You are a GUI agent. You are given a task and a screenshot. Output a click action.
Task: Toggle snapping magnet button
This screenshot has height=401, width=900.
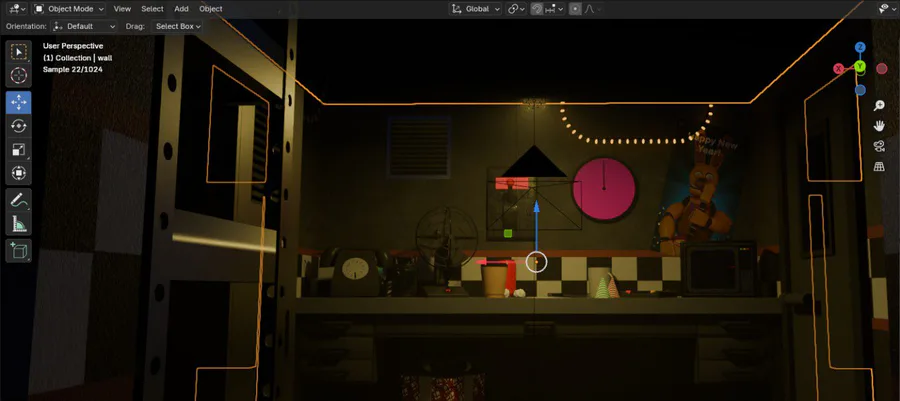coord(537,9)
